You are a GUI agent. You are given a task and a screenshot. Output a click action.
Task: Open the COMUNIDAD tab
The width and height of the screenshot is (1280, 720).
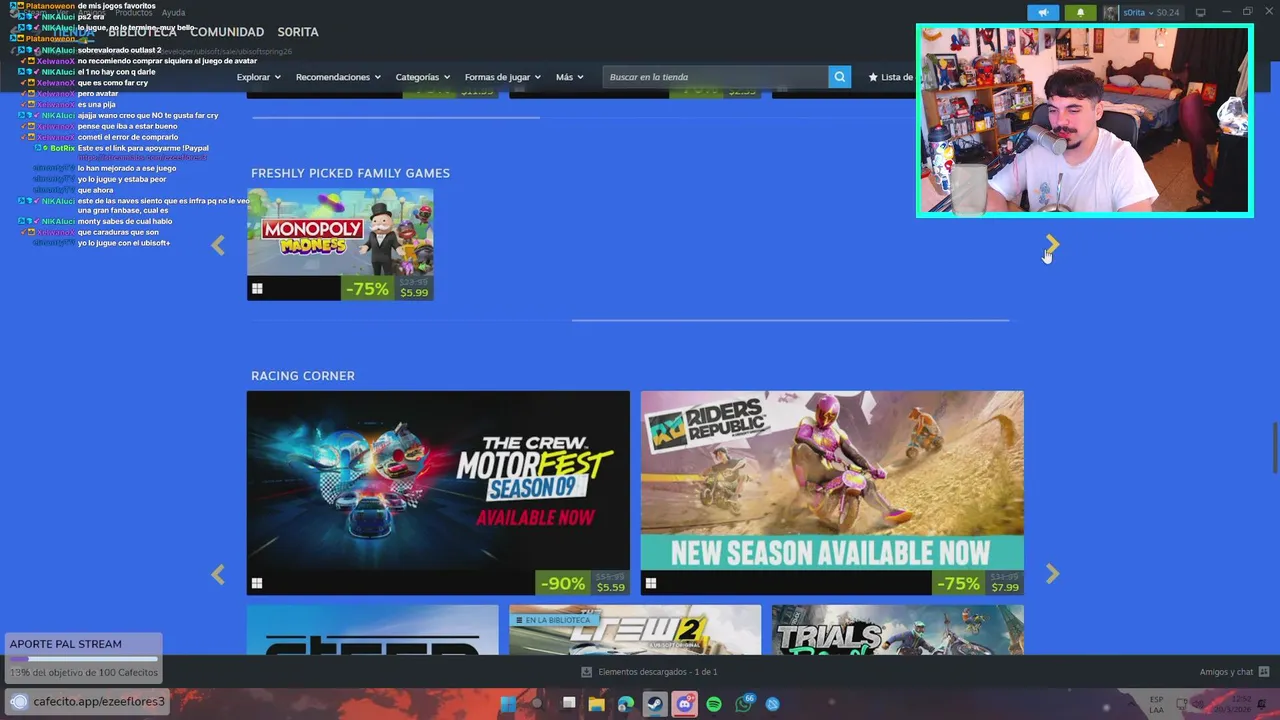click(x=227, y=32)
